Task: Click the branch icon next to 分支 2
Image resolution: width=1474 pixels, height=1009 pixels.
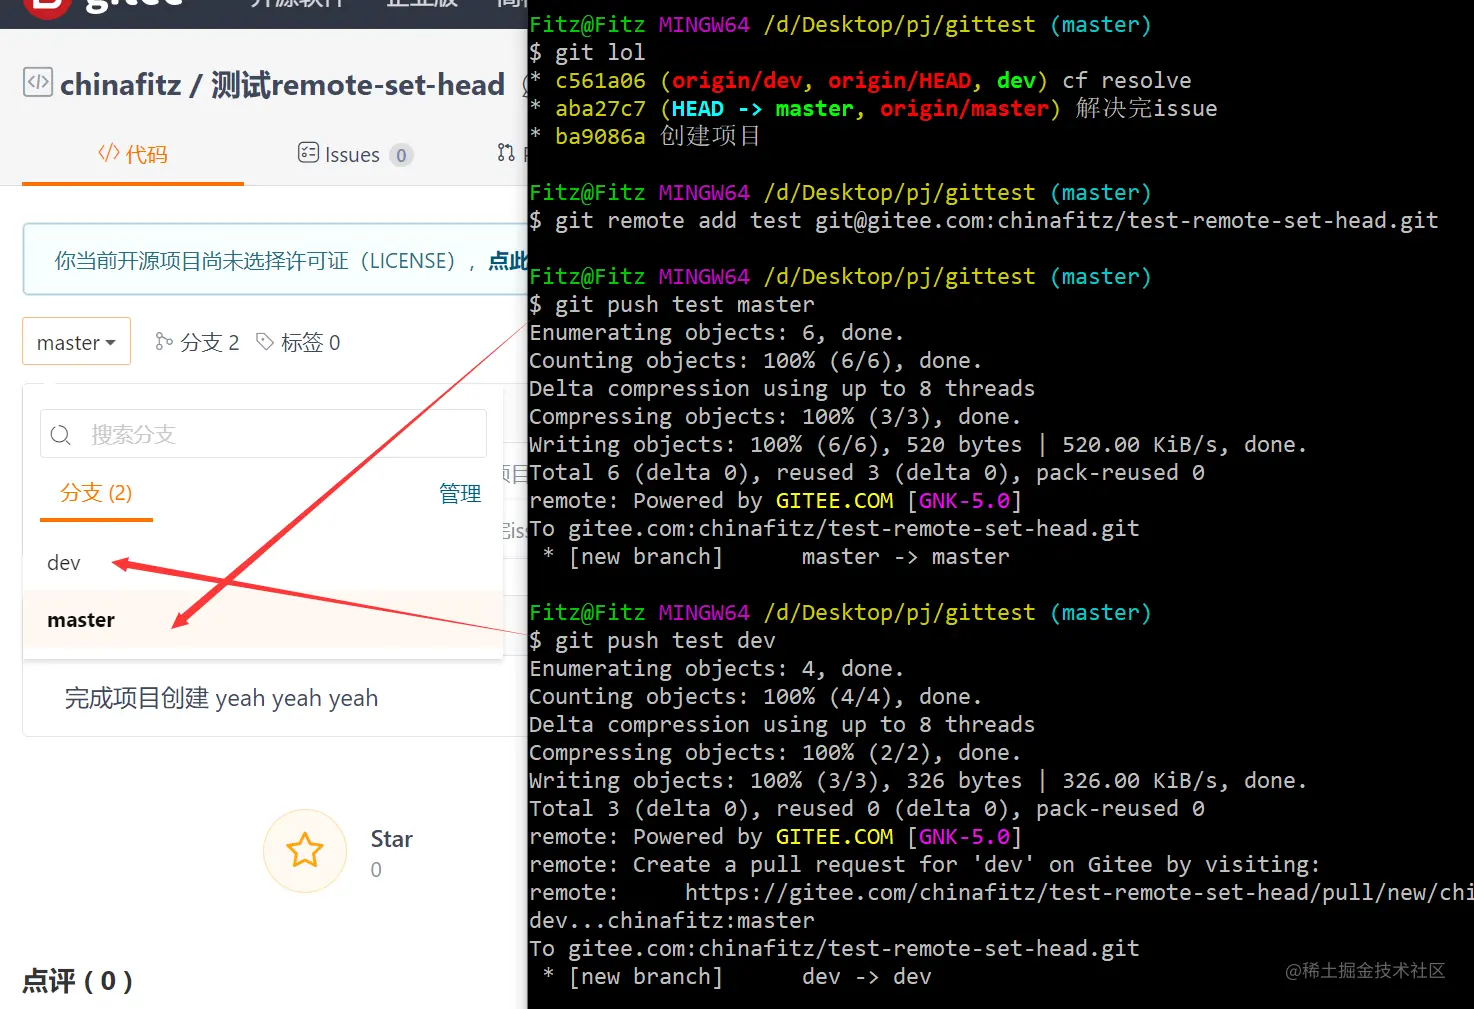Action: (x=164, y=342)
